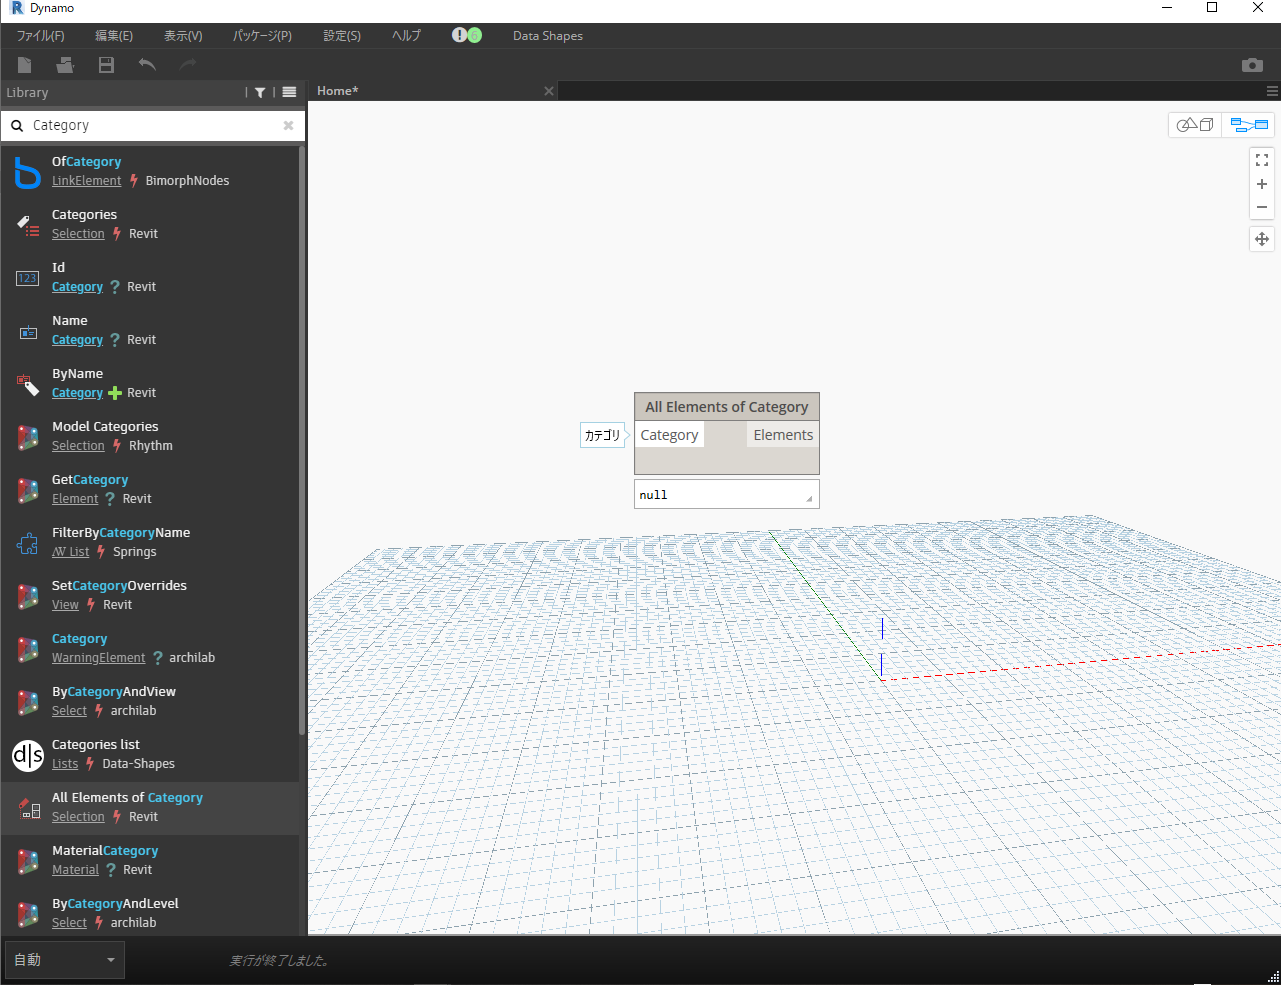The image size is (1281, 985).
Task: Click the Save toolbar icon
Action: click(106, 65)
